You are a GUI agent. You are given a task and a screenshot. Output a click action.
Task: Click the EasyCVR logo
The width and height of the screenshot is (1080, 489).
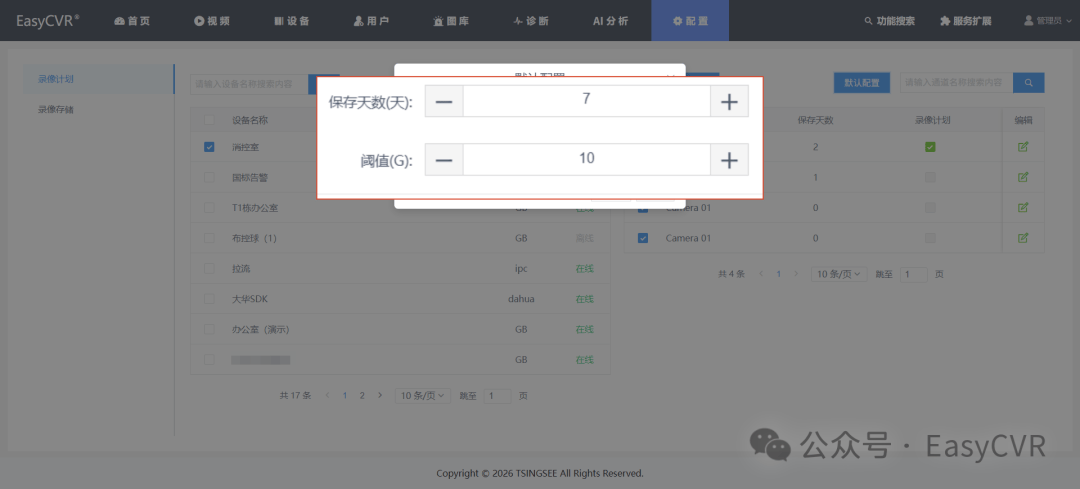(47, 21)
